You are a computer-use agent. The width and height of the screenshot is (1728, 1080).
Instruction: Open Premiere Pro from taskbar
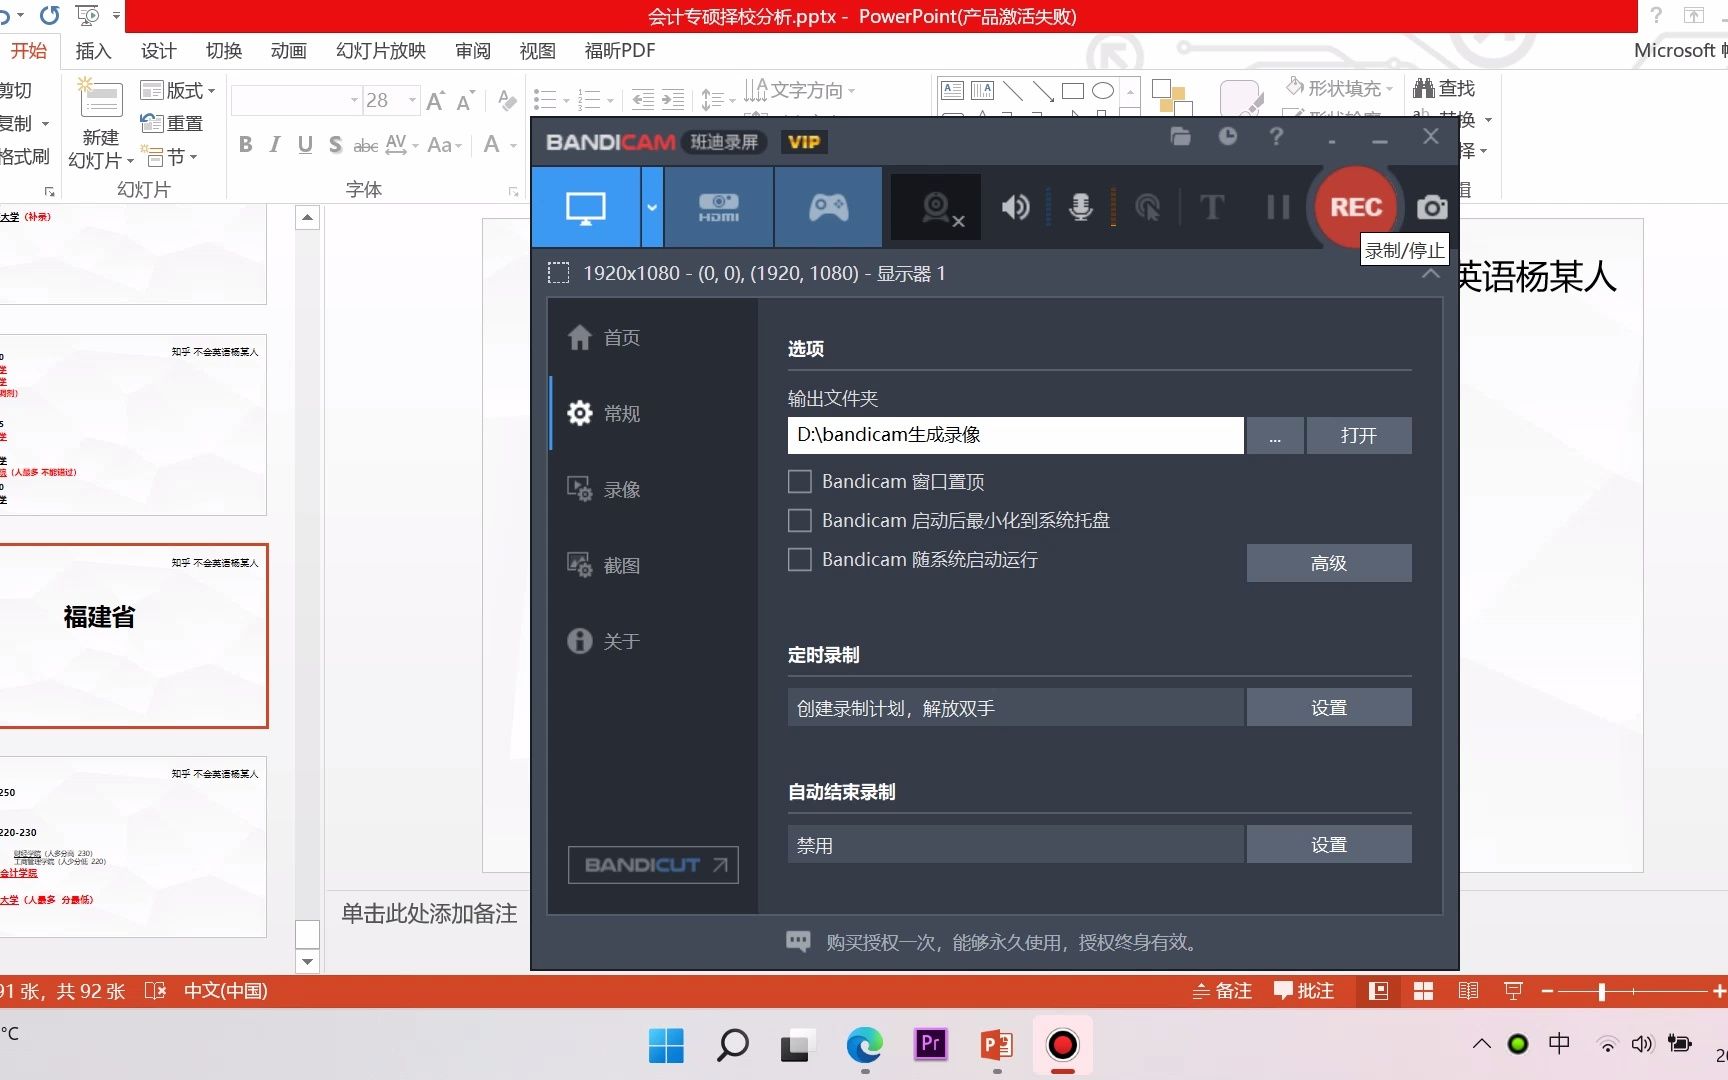[930, 1045]
